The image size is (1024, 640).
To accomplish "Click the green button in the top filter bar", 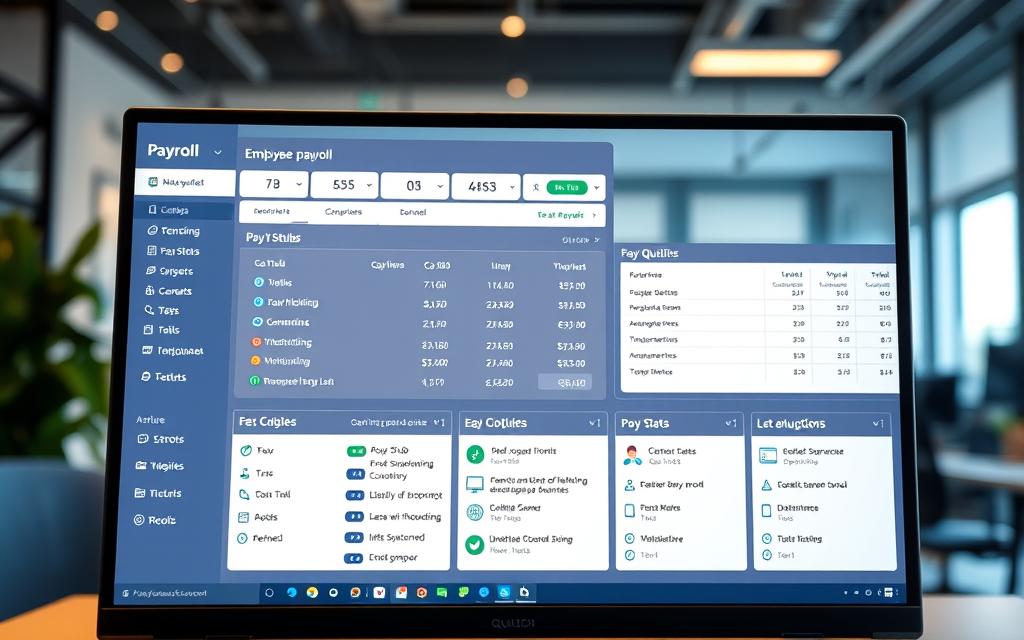I will [x=566, y=187].
